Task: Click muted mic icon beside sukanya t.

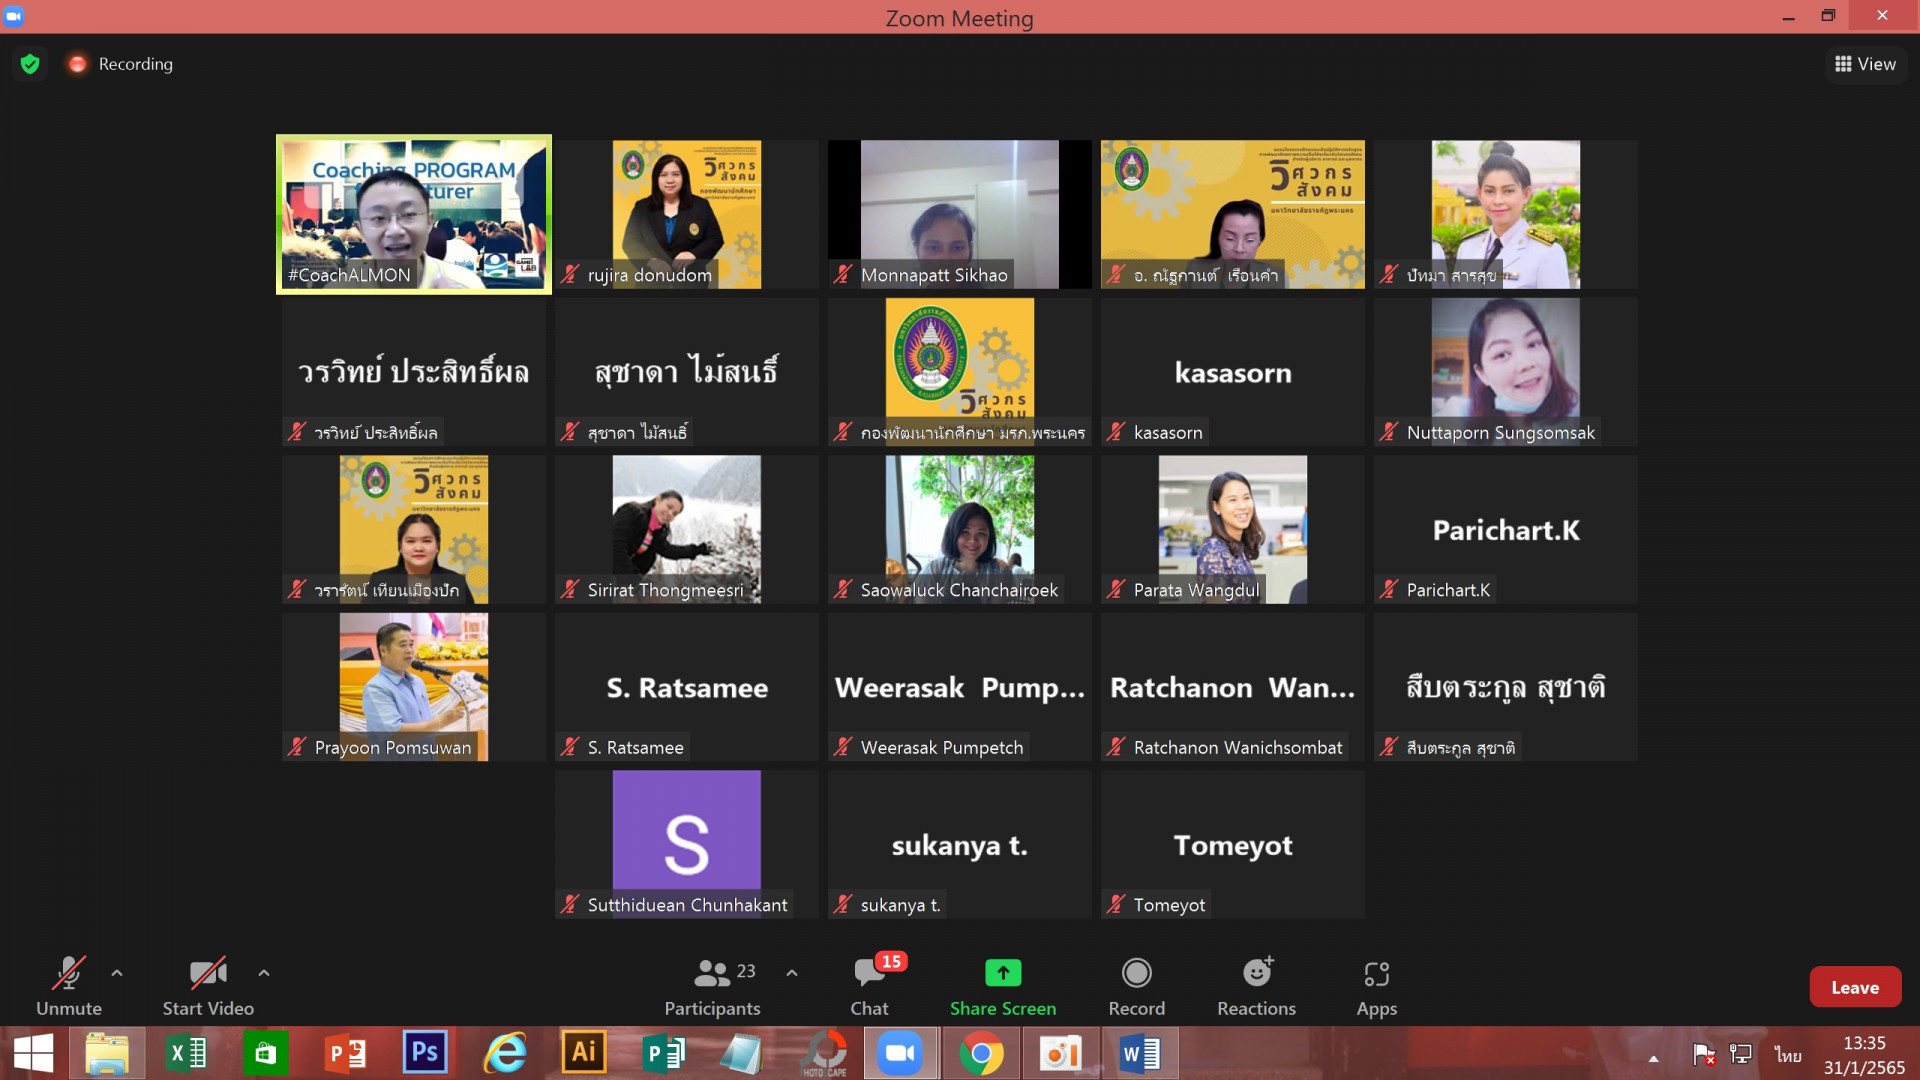Action: click(x=843, y=904)
